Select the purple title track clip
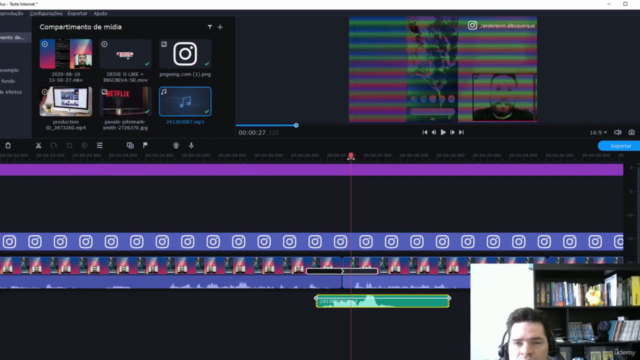The image size is (640, 360). click(311, 170)
